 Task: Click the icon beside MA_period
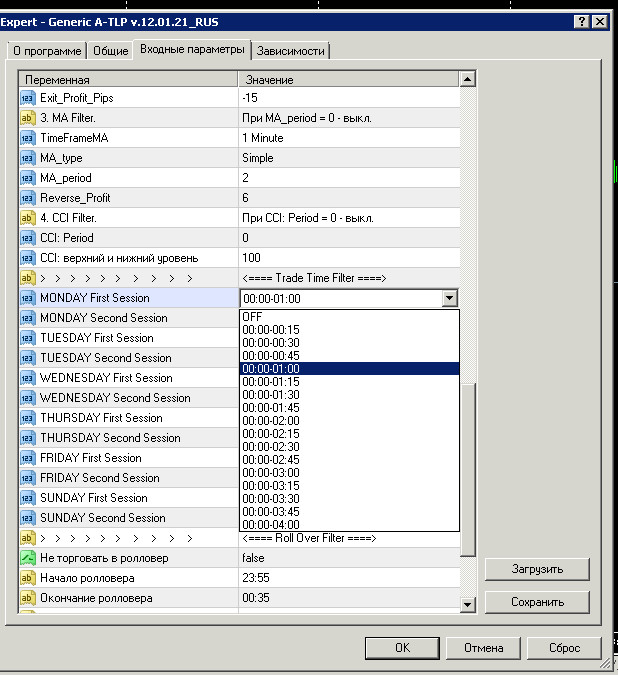(27, 178)
